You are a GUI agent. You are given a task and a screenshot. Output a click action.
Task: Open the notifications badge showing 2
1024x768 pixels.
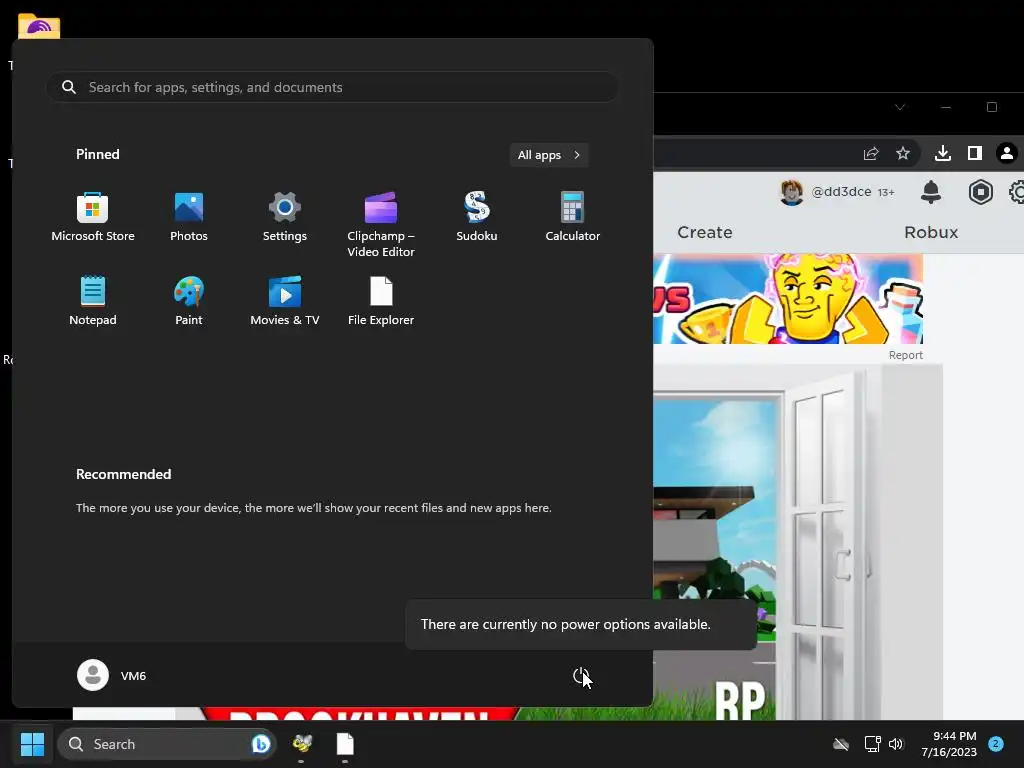coord(995,743)
